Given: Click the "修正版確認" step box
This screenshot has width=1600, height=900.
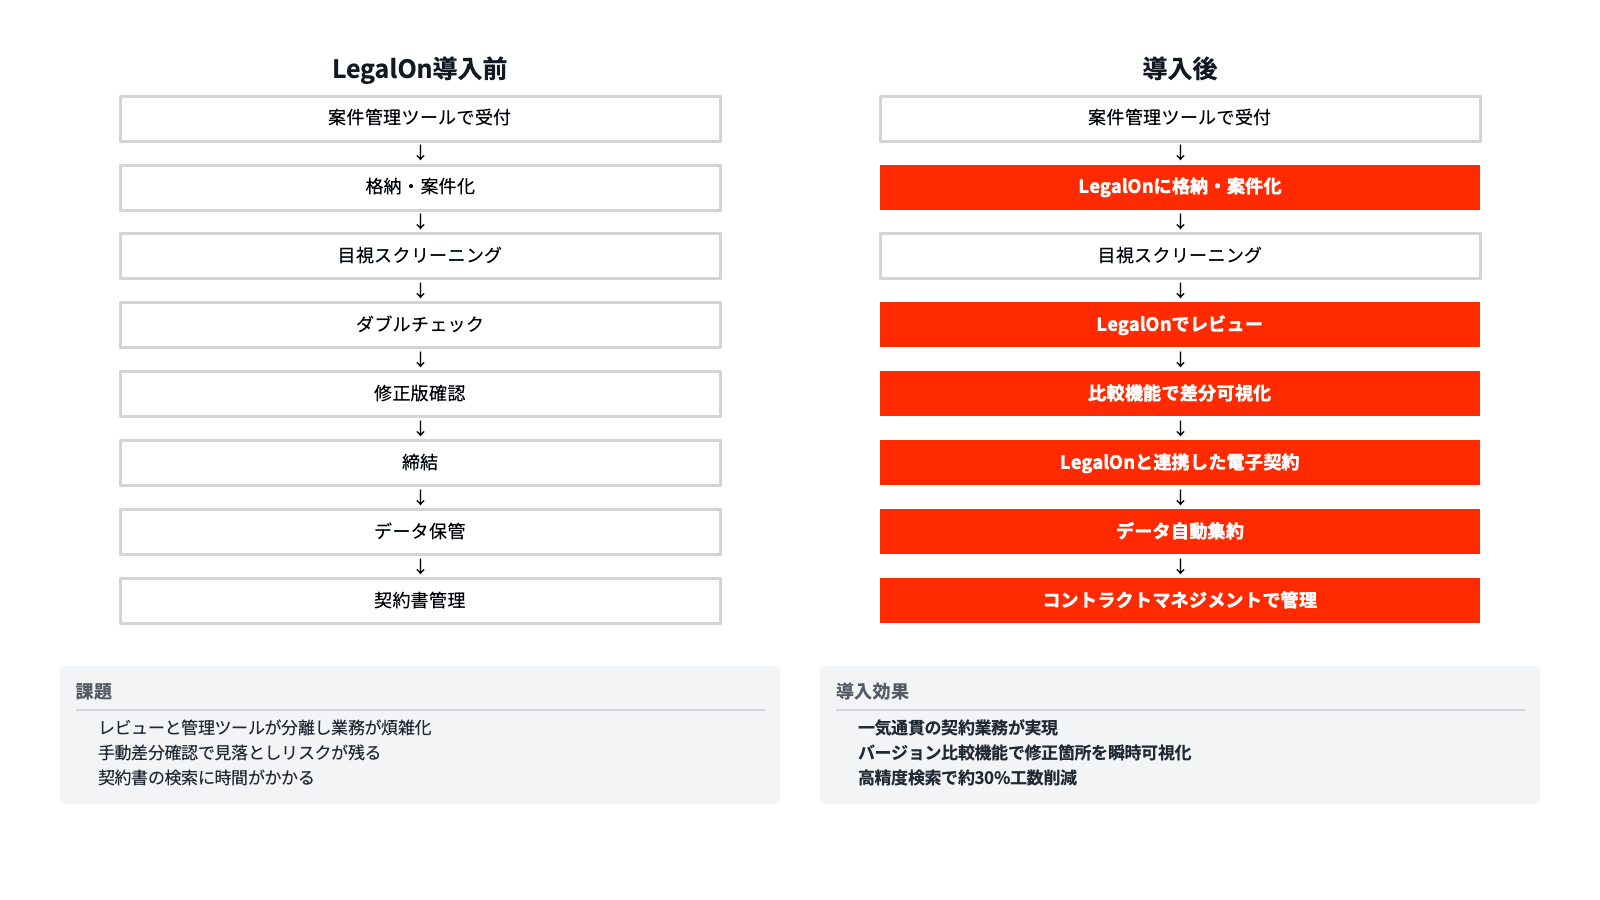Looking at the screenshot, I should coord(420,394).
